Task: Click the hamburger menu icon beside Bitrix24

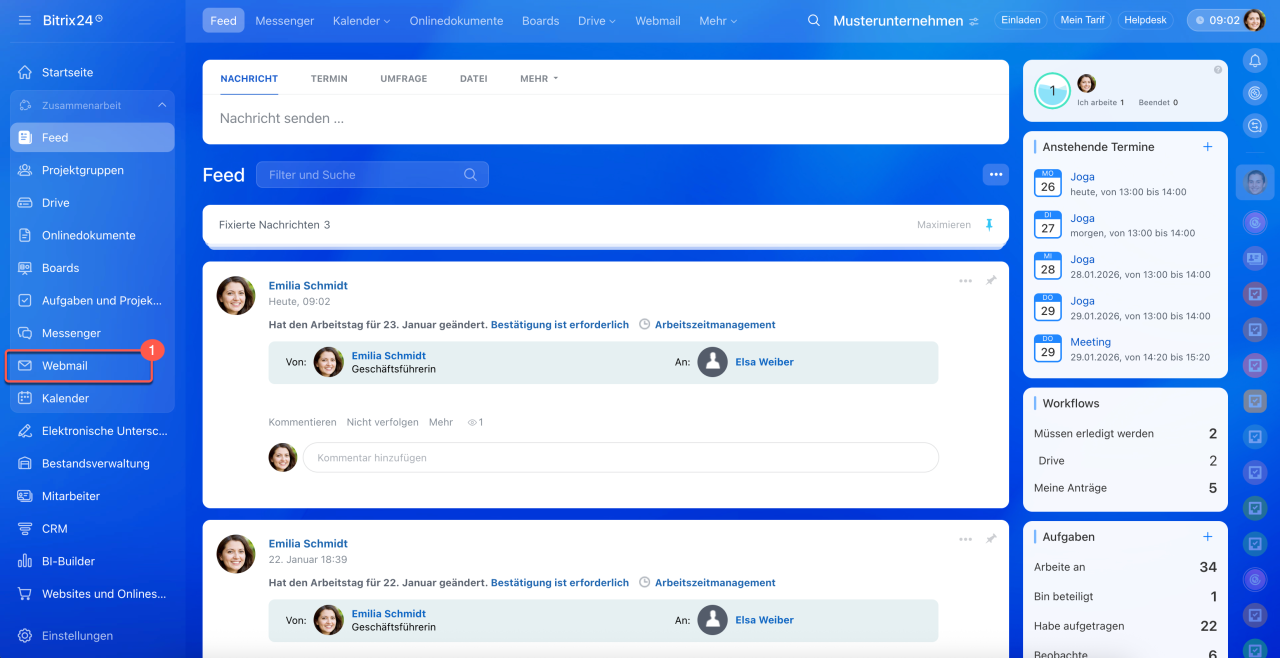Action: point(25,21)
